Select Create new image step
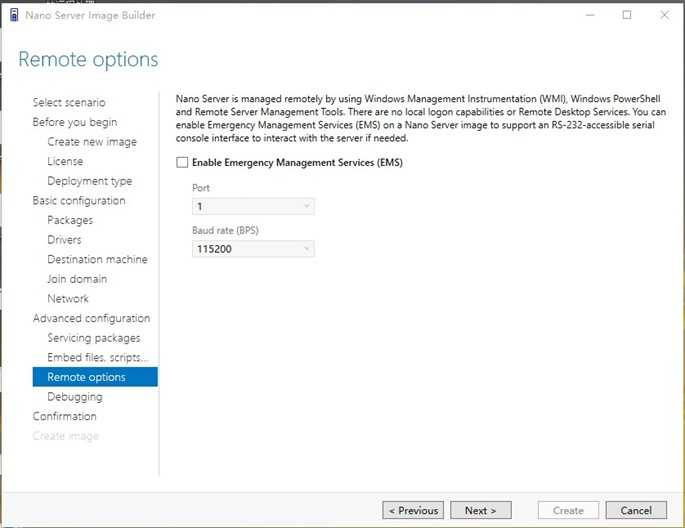Screen dimensions: 685x528 coord(92,141)
